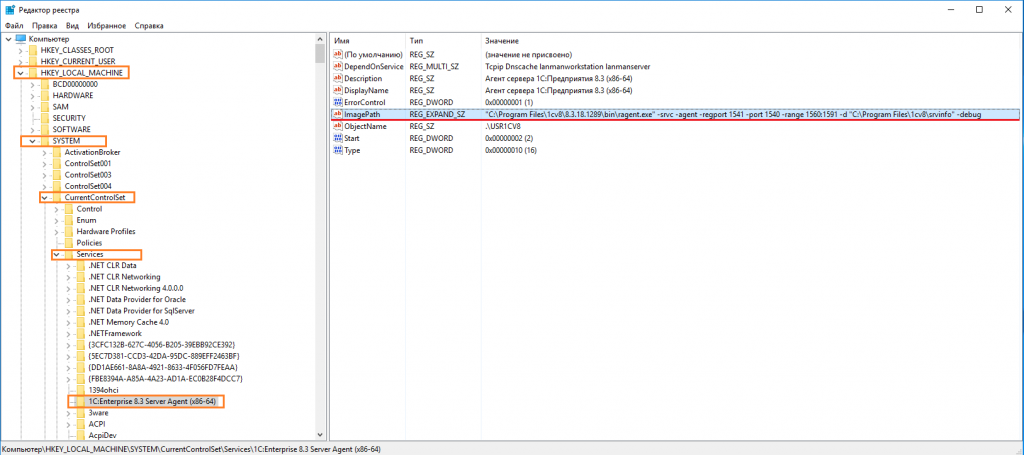Click the AcpiDev folder icon

[x=80, y=435]
